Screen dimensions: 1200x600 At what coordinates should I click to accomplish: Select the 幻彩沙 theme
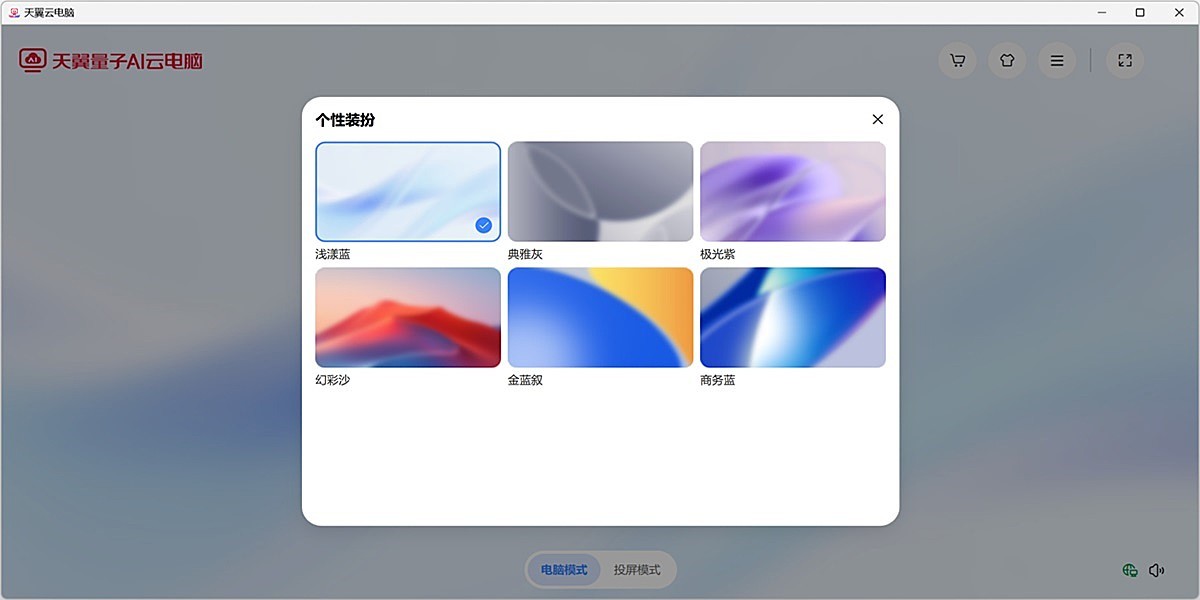[407, 317]
